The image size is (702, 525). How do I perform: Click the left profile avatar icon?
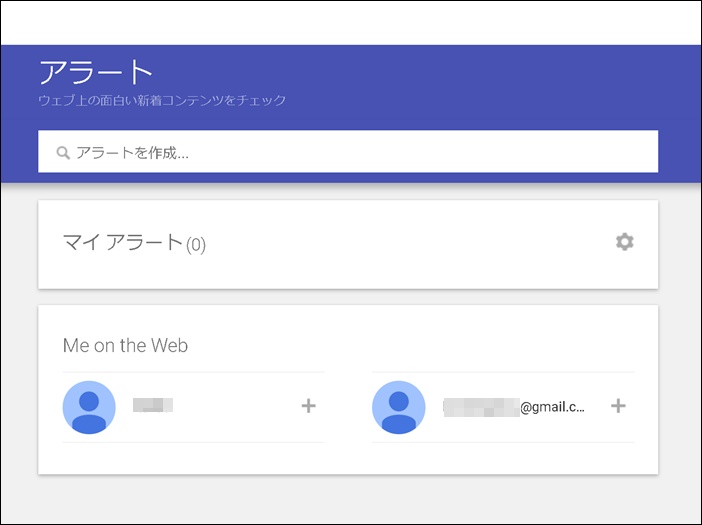pyautogui.click(x=89, y=407)
